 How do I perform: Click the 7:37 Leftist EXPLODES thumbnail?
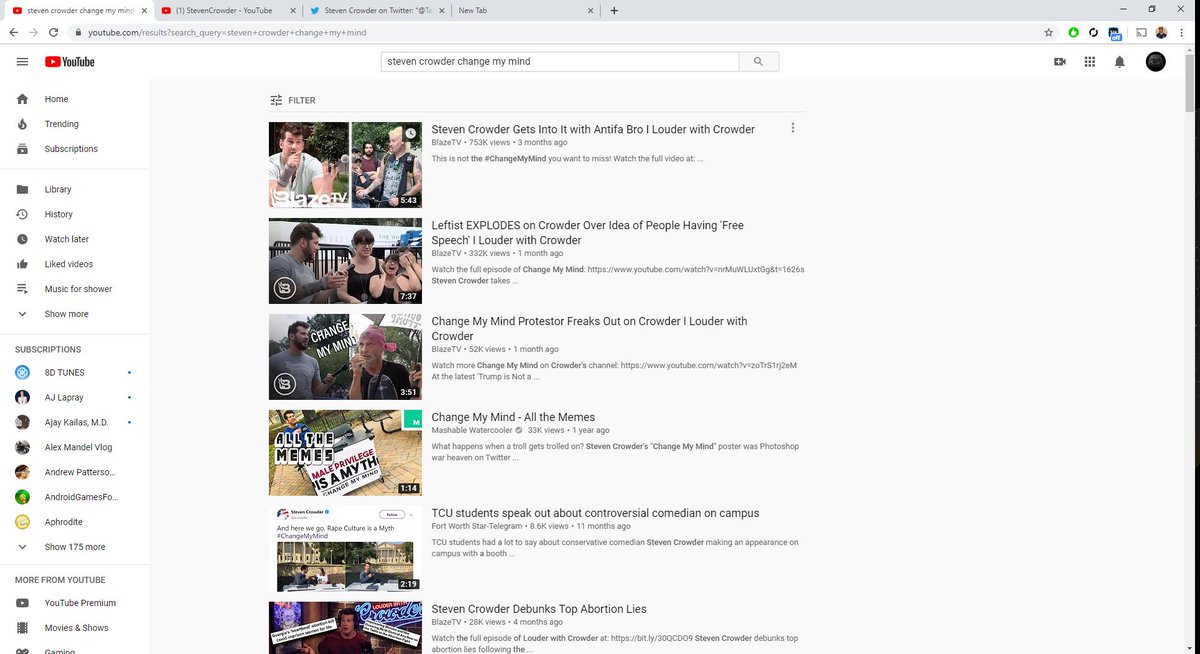point(345,261)
